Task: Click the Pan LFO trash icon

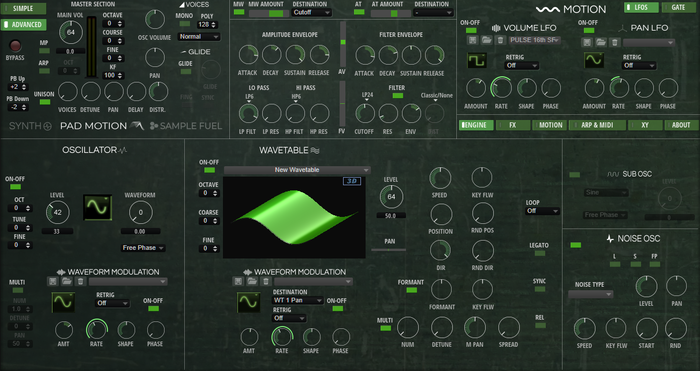Action: [615, 42]
